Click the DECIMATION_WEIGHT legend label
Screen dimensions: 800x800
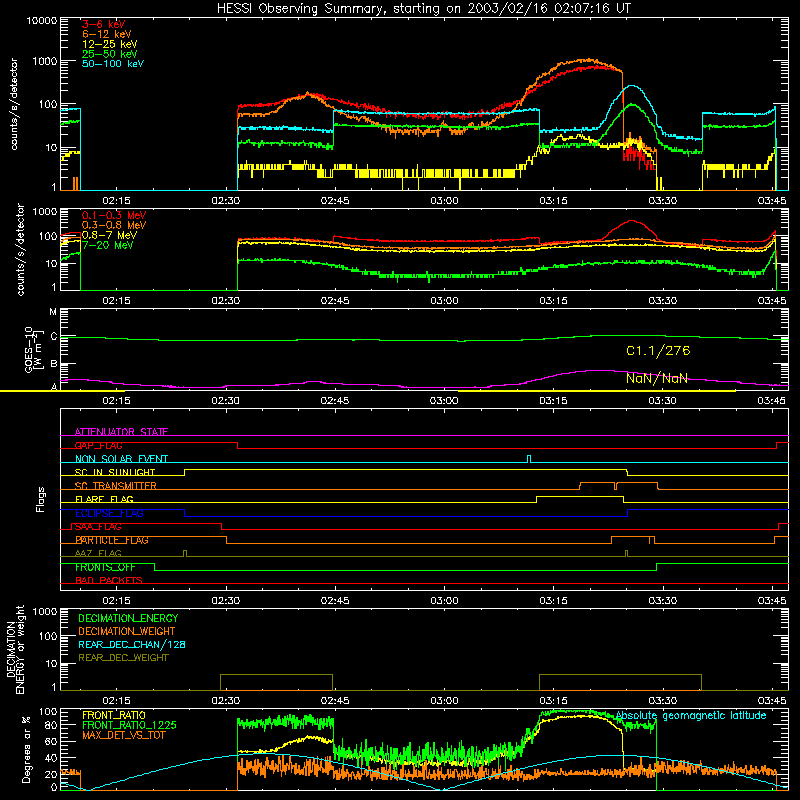point(127,631)
